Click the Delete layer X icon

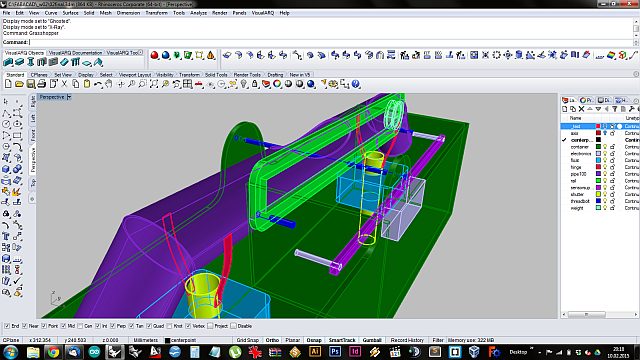(x=582, y=109)
